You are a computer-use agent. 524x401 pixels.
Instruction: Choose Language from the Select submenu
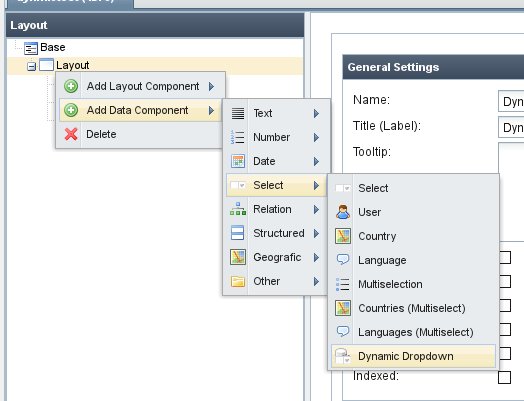point(413,260)
